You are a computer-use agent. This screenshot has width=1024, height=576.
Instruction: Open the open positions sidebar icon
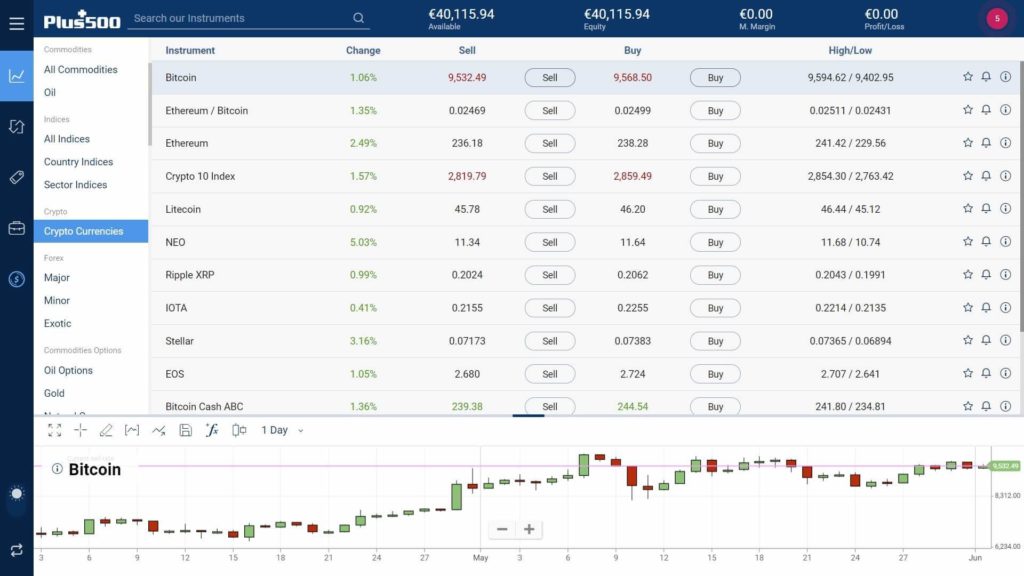(16, 126)
